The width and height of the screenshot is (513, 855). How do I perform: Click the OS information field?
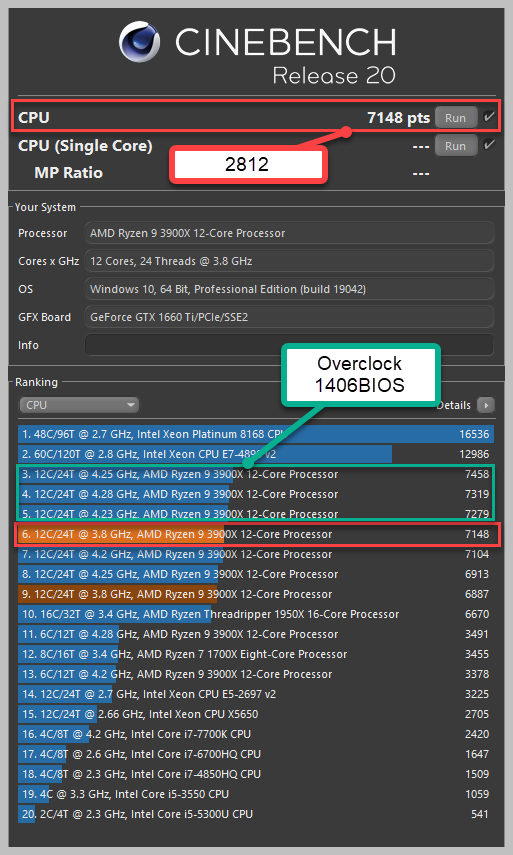click(289, 289)
